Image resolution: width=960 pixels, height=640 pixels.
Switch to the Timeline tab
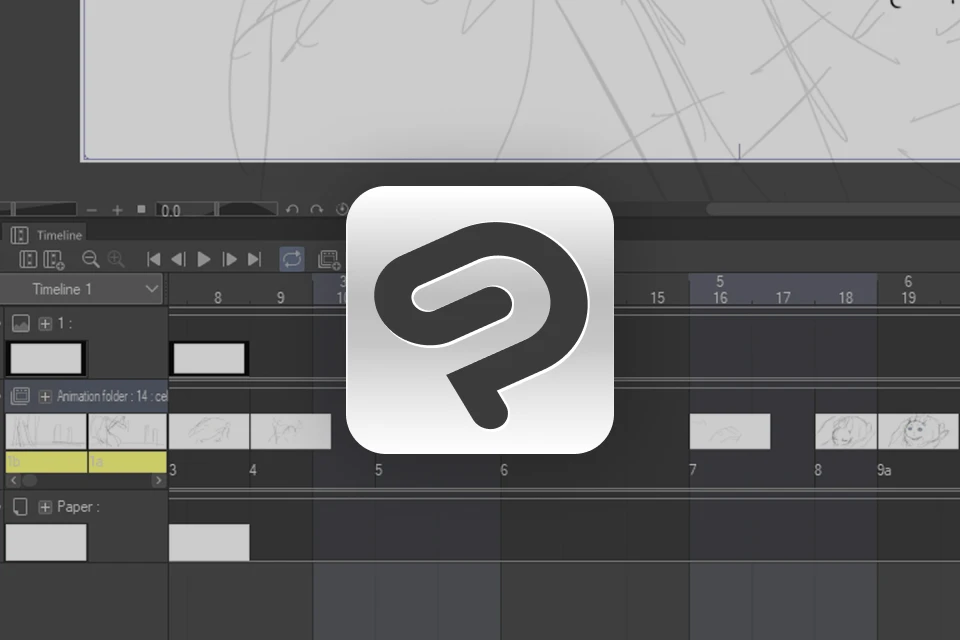pyautogui.click(x=47, y=235)
